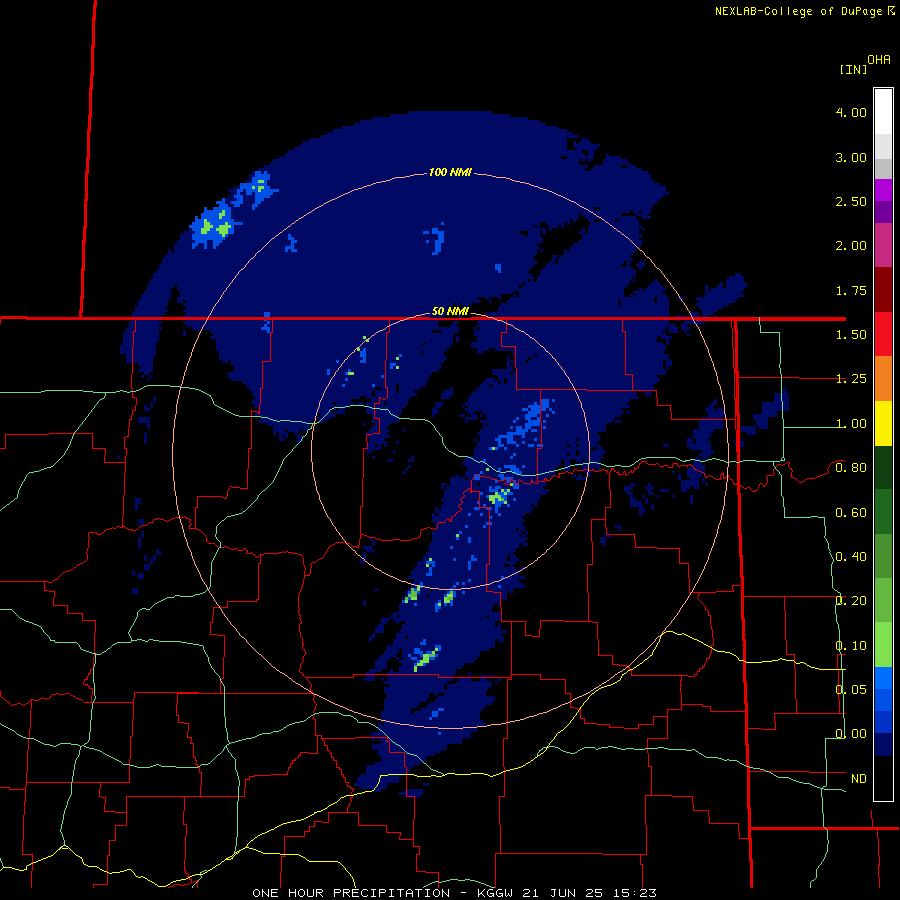Select the 1.50 legend value
The image size is (900, 900).
coord(851,335)
